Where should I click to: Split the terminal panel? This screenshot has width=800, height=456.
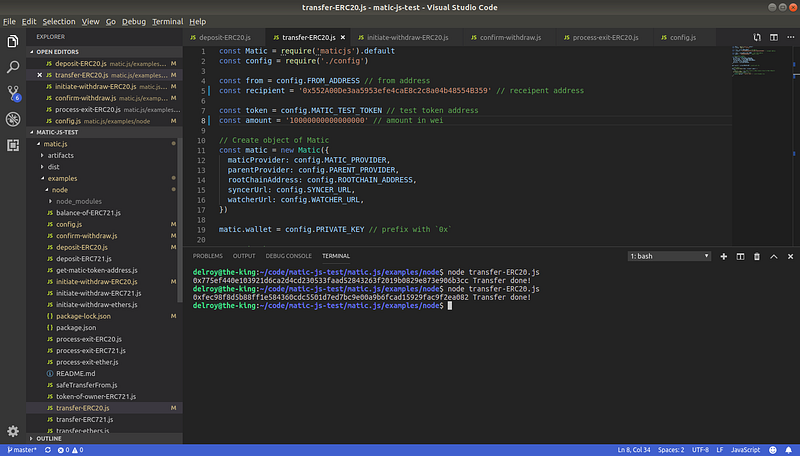coord(740,256)
